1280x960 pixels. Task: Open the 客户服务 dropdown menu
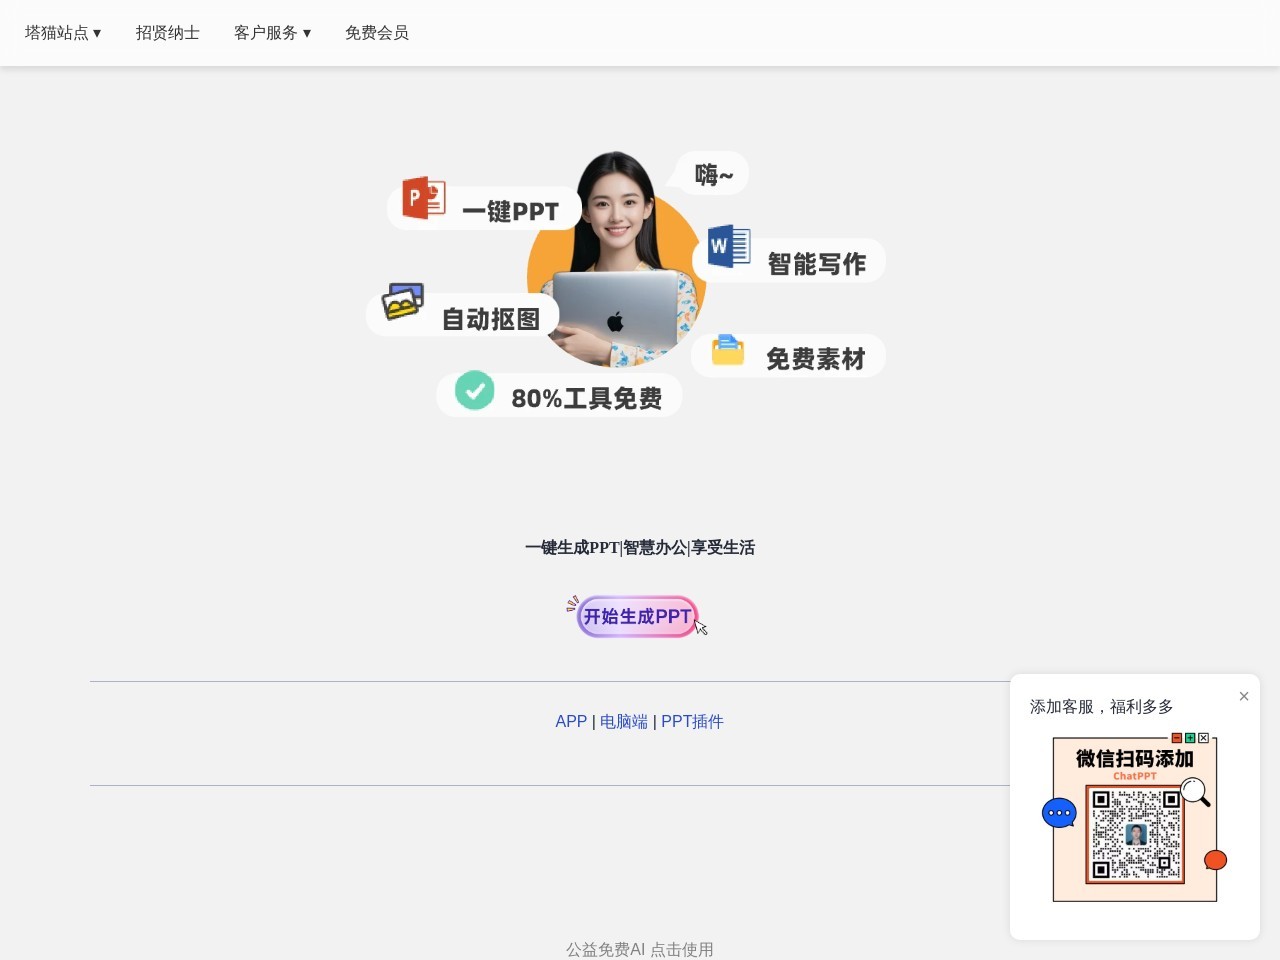click(x=272, y=32)
